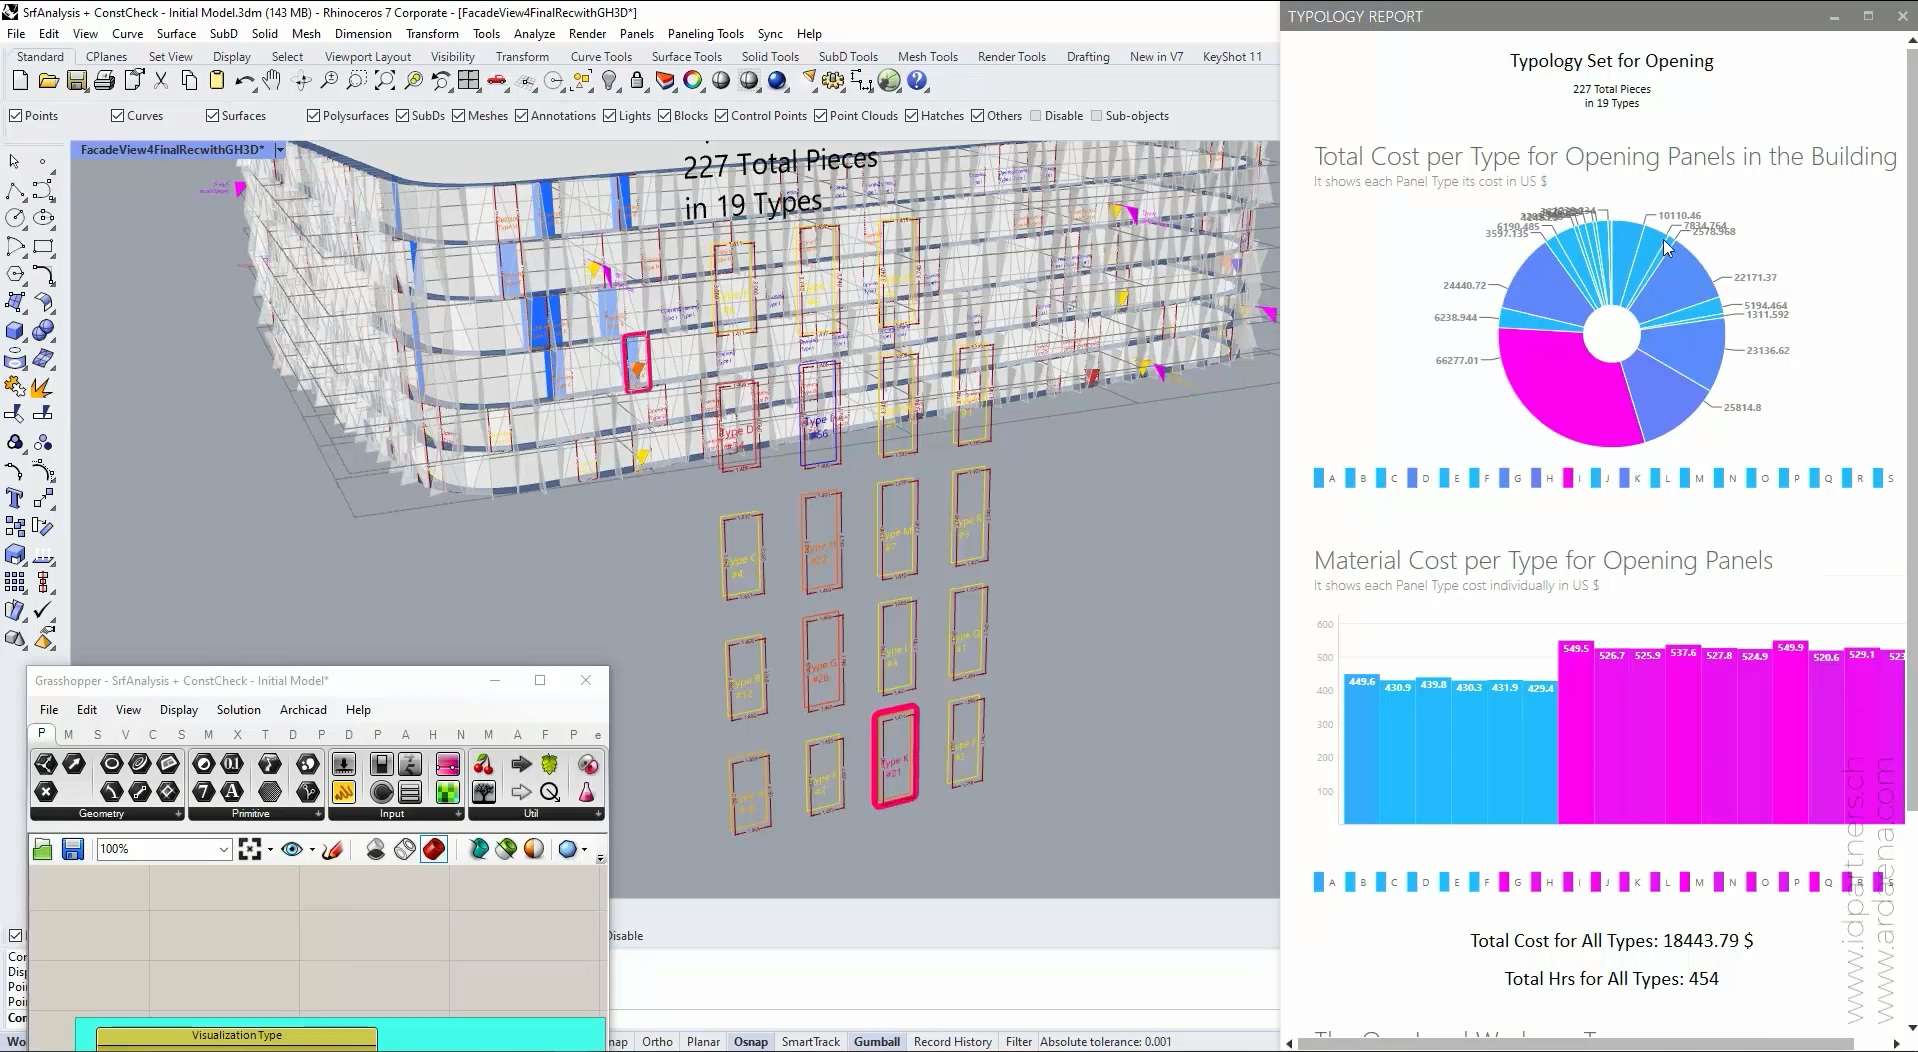Save the model with the floppy icon
The image size is (1918, 1052).
(76, 81)
